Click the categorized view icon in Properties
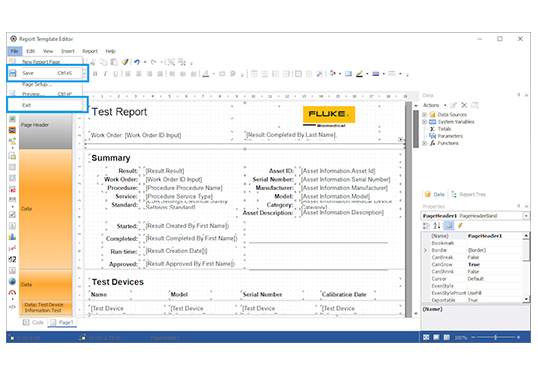This screenshot has width=538, height=374. point(426,225)
